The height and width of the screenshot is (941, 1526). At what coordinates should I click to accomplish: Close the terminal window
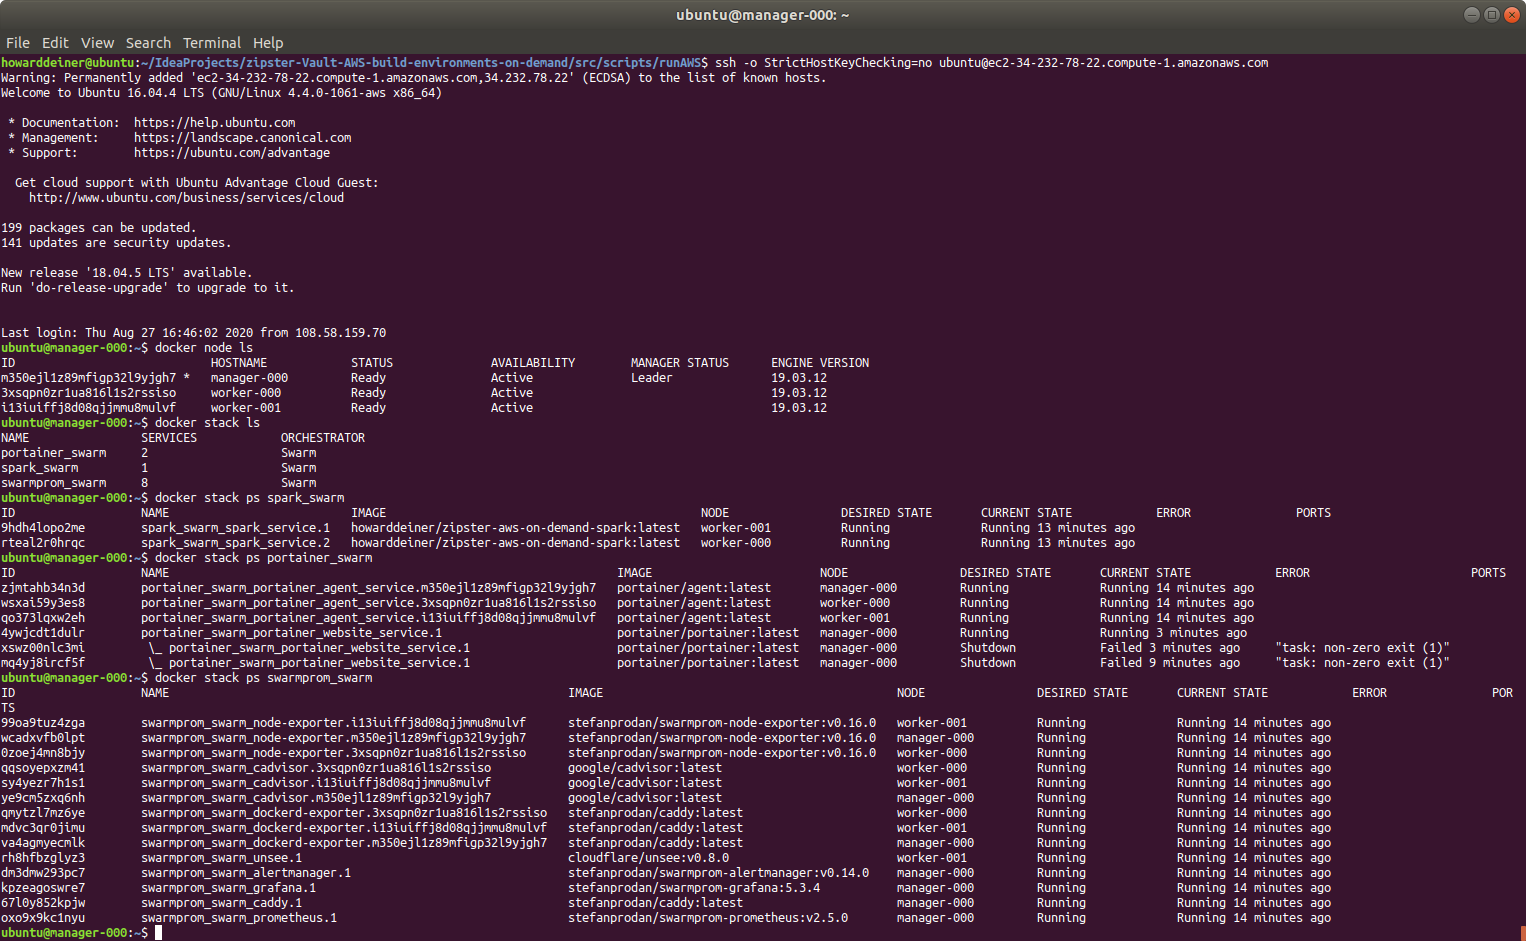[x=1512, y=14]
